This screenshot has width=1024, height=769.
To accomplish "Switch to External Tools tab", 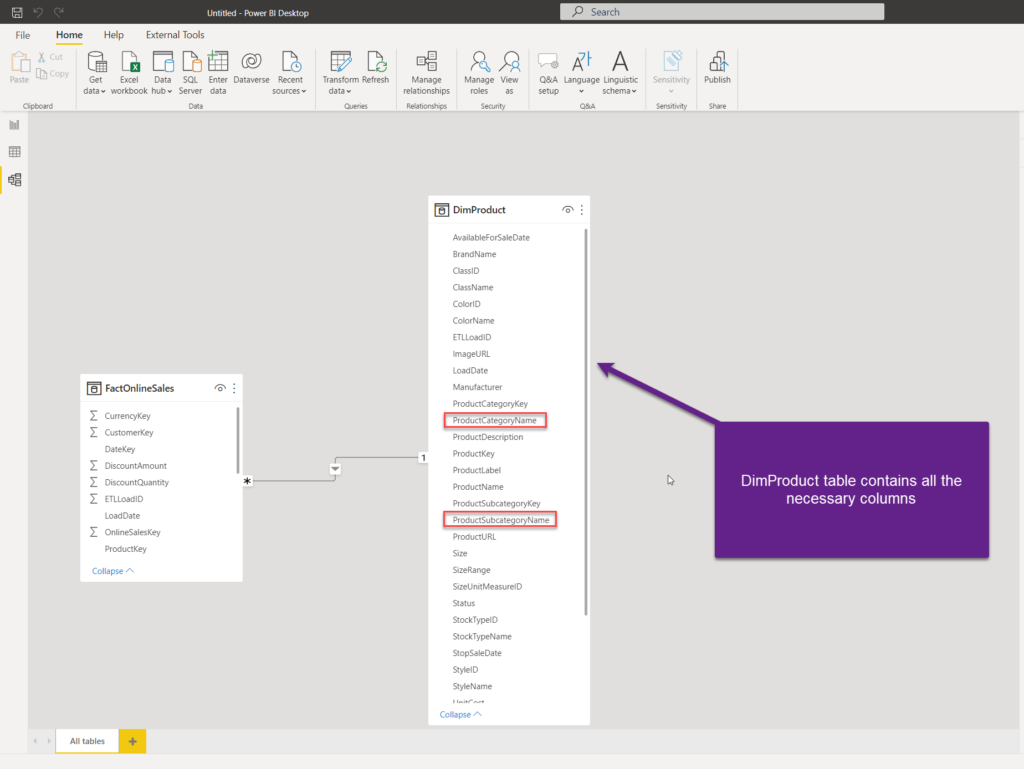I will point(175,35).
